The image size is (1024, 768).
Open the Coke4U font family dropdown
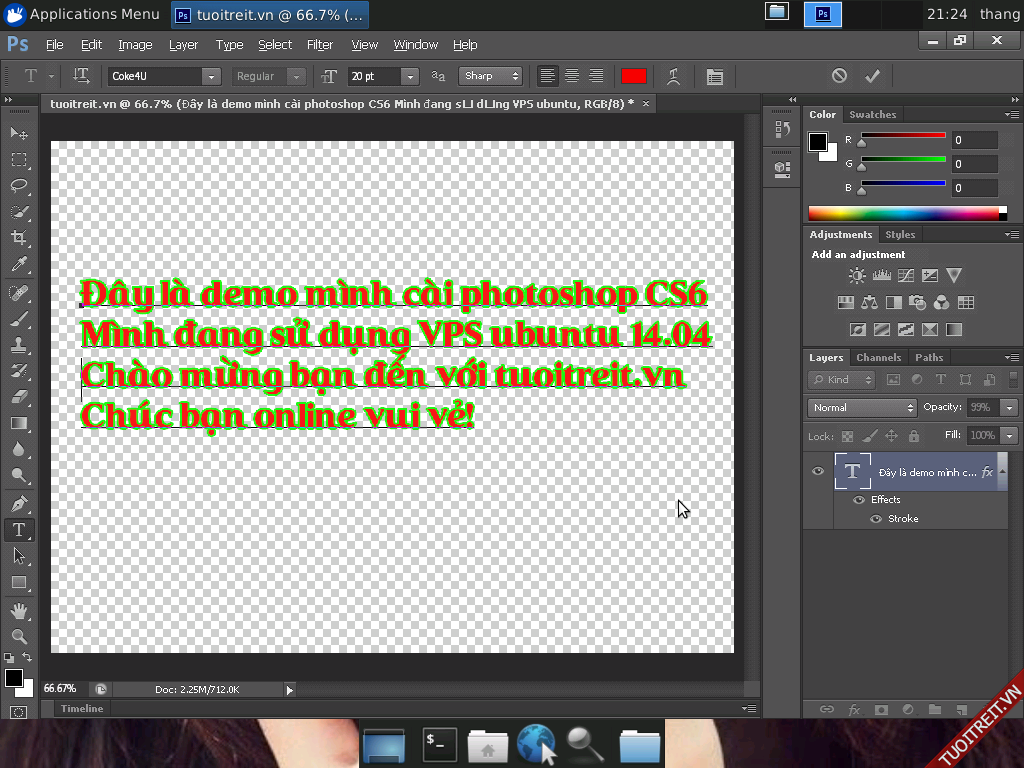coord(210,76)
